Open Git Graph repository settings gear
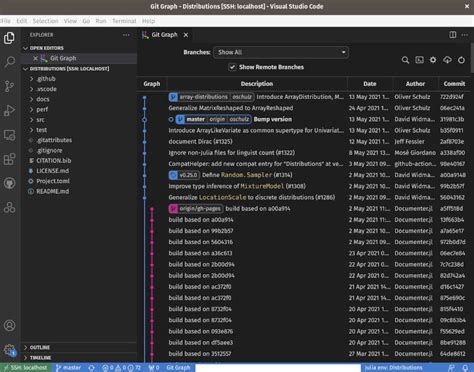 pyautogui.click(x=433, y=60)
